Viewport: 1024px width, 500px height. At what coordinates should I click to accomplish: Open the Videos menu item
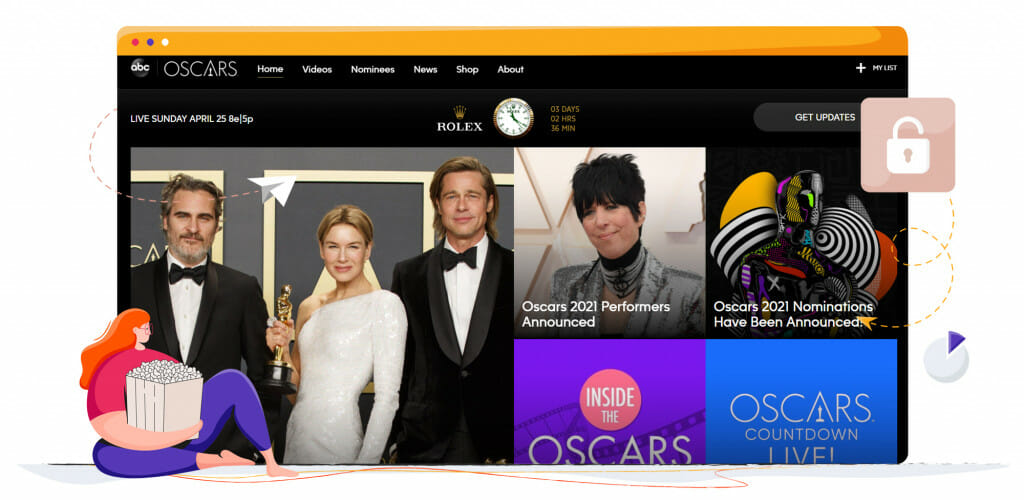(x=317, y=69)
